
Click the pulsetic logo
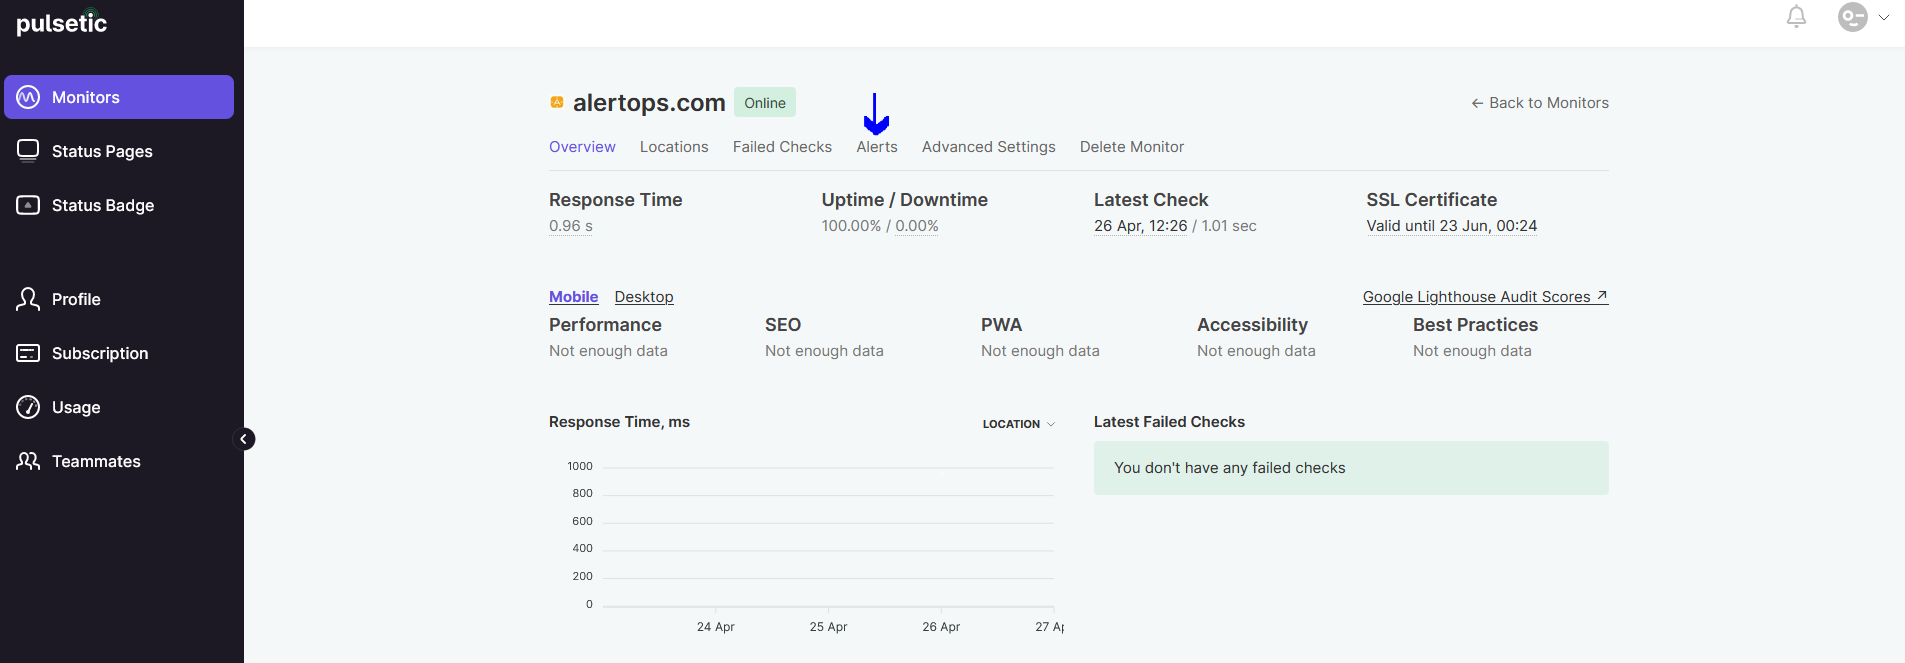(x=62, y=23)
